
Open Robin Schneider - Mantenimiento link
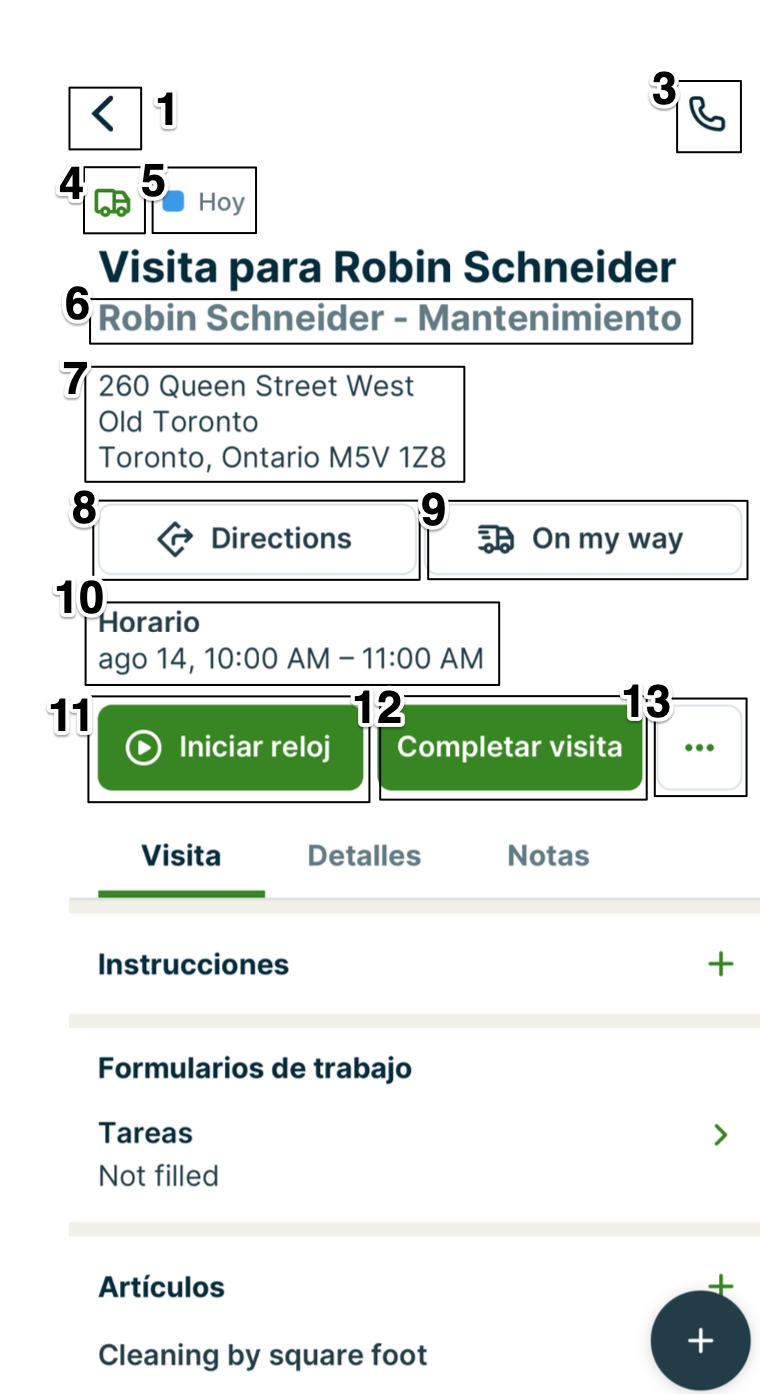(x=390, y=320)
